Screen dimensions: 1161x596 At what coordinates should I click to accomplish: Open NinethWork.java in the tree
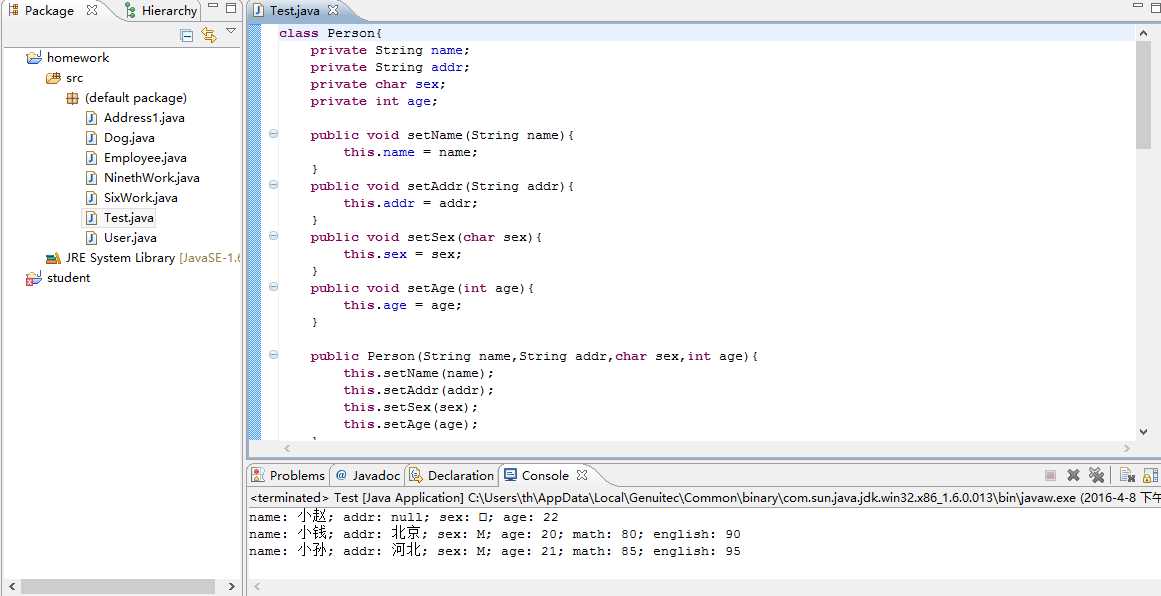pyautogui.click(x=151, y=178)
